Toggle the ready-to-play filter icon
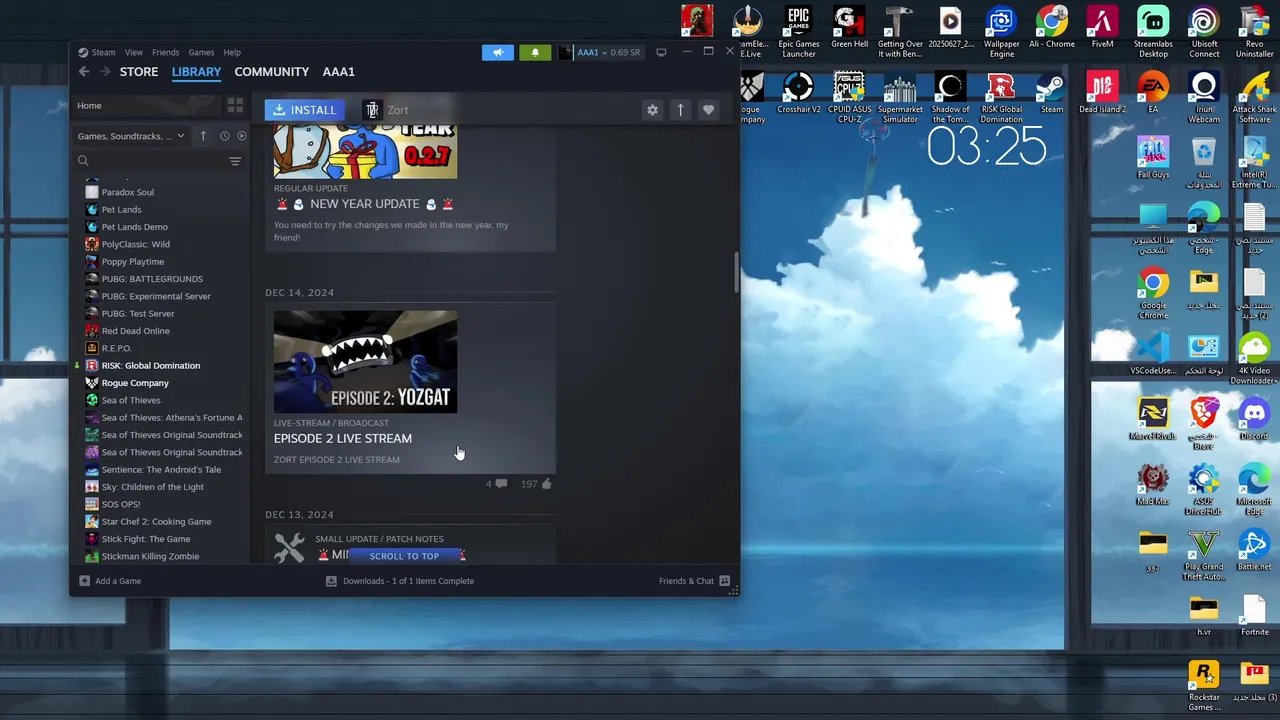 tap(241, 136)
